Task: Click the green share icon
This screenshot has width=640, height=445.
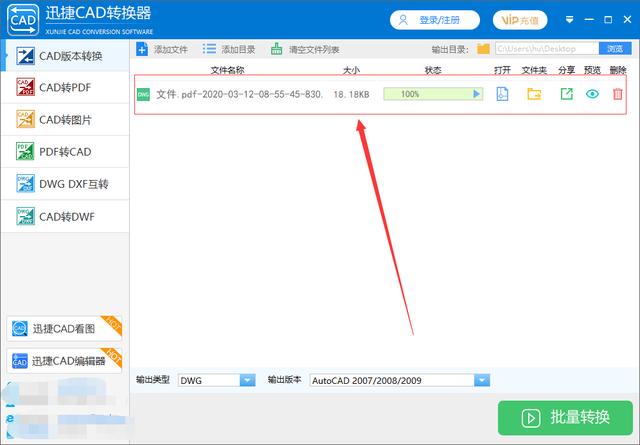Action: click(x=567, y=94)
